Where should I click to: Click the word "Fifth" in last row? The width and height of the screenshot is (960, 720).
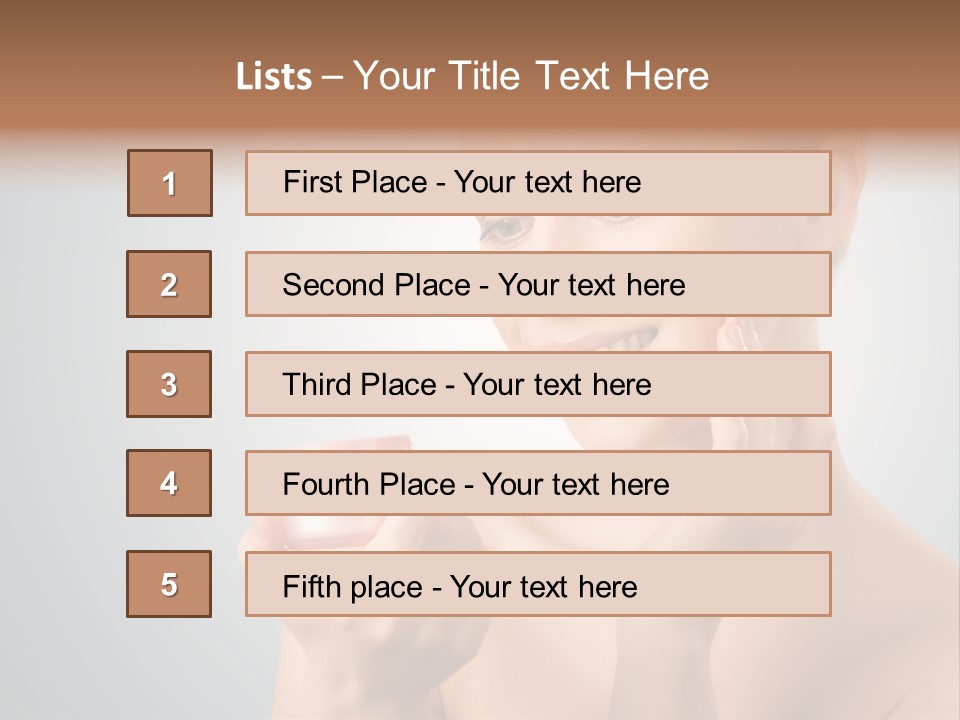coord(311,586)
